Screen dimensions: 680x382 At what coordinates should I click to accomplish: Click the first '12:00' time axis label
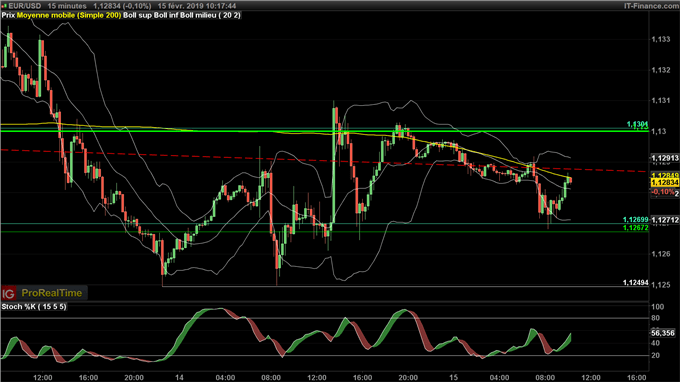click(42, 378)
